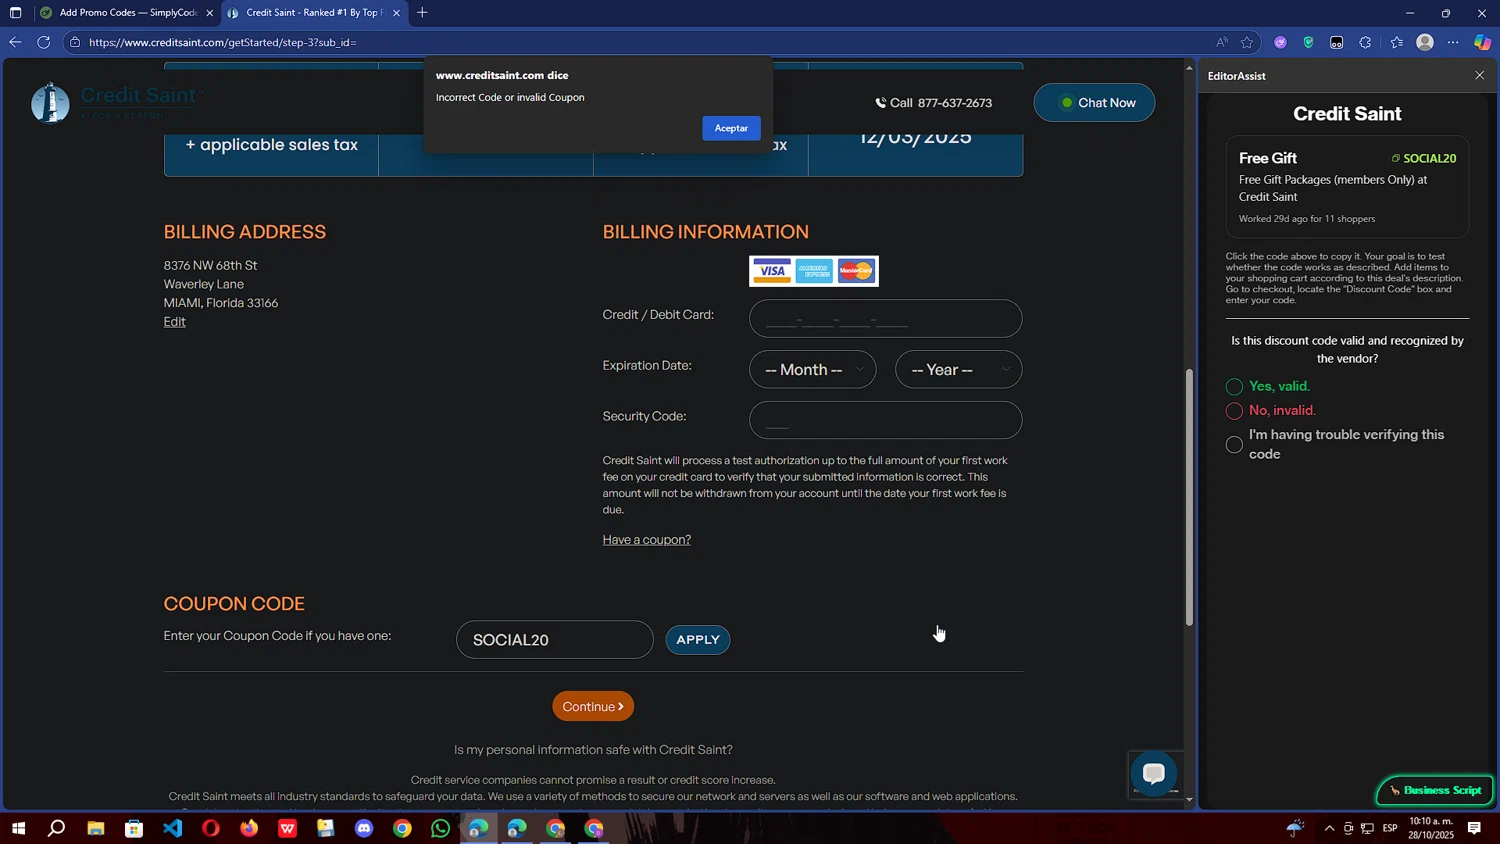
Task: Click the Mastercard logo
Action: point(857,271)
